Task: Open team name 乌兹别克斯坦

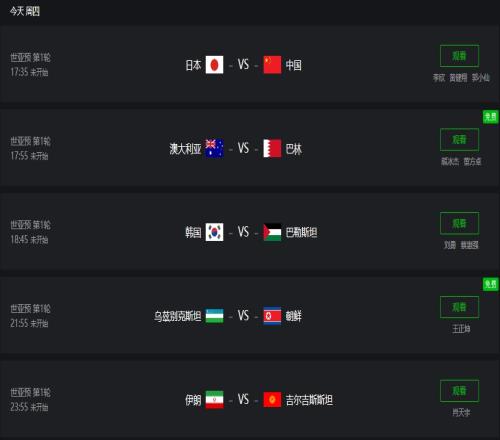Action: pyautogui.click(x=177, y=316)
